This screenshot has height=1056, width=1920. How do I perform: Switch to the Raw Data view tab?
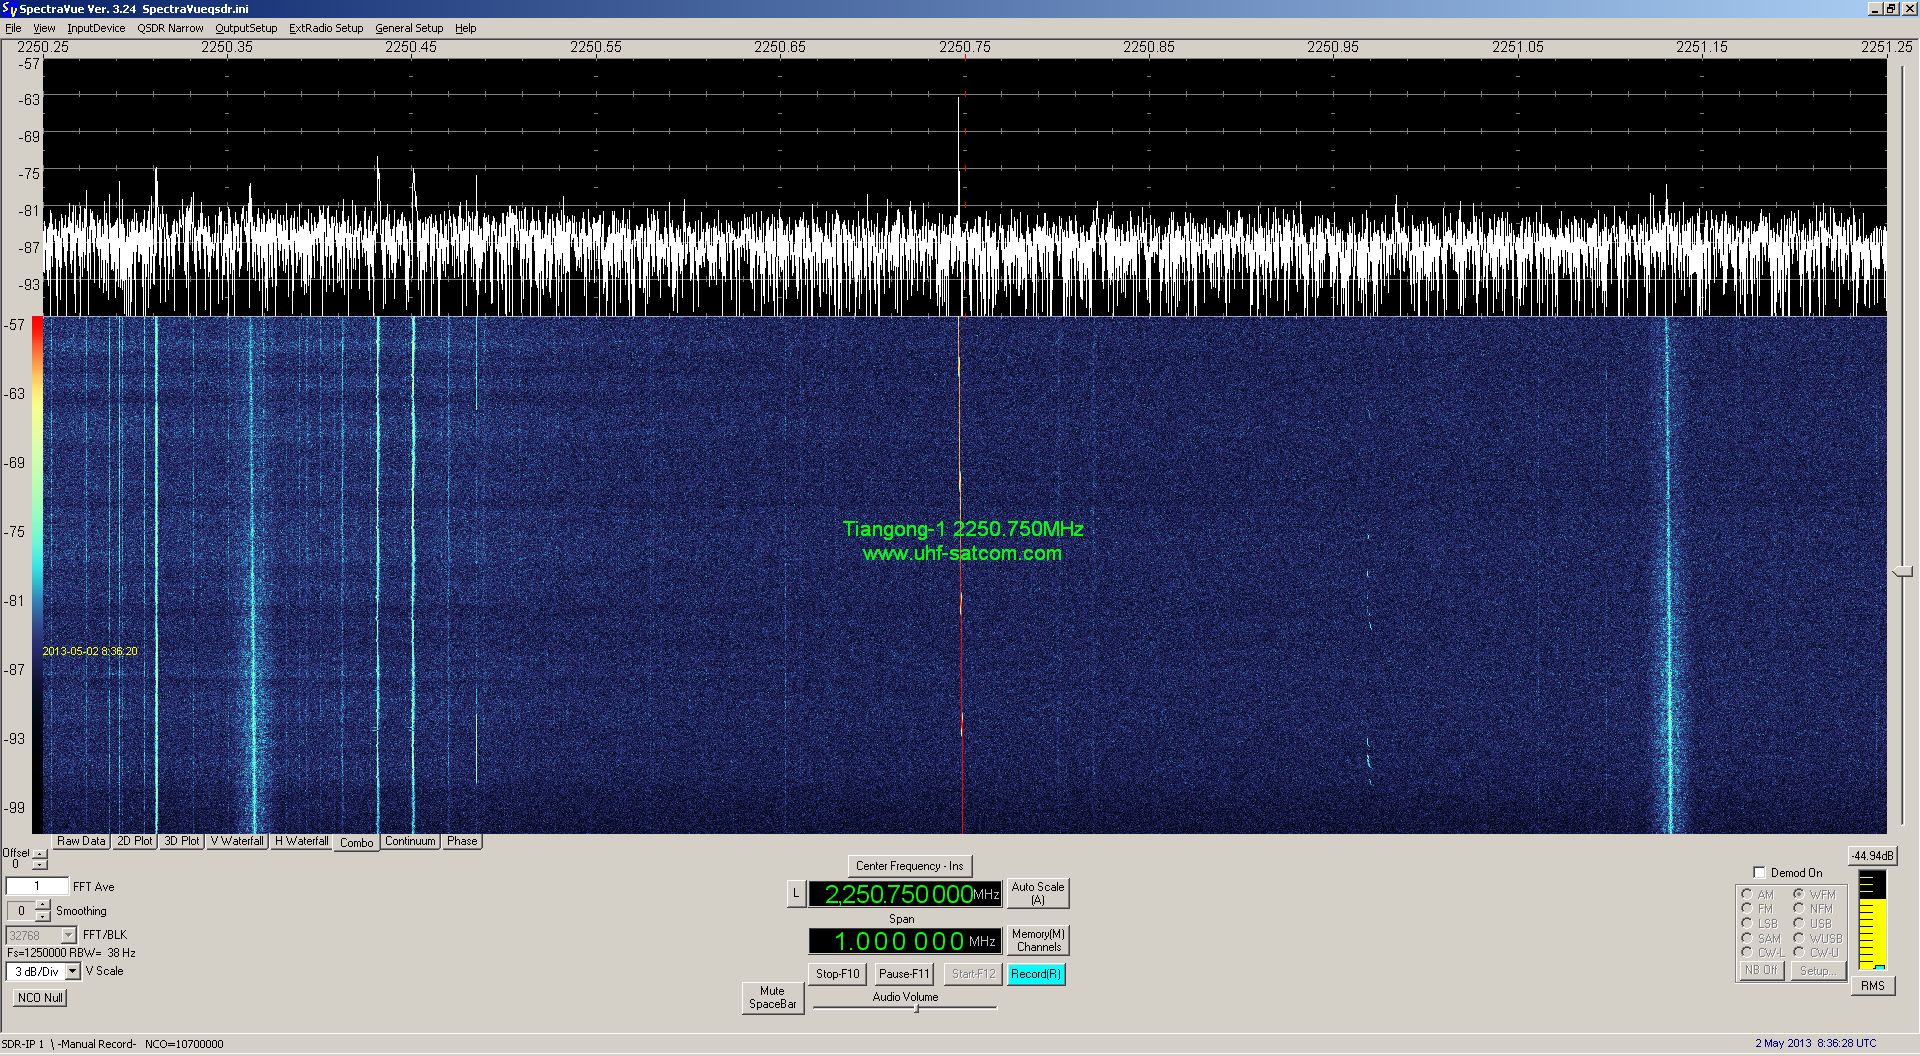(81, 841)
